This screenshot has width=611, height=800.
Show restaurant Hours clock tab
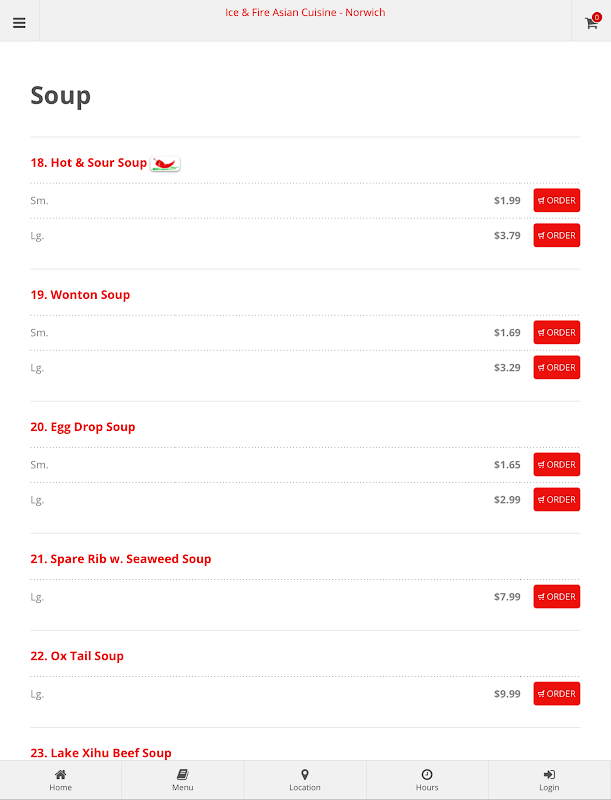(x=427, y=780)
